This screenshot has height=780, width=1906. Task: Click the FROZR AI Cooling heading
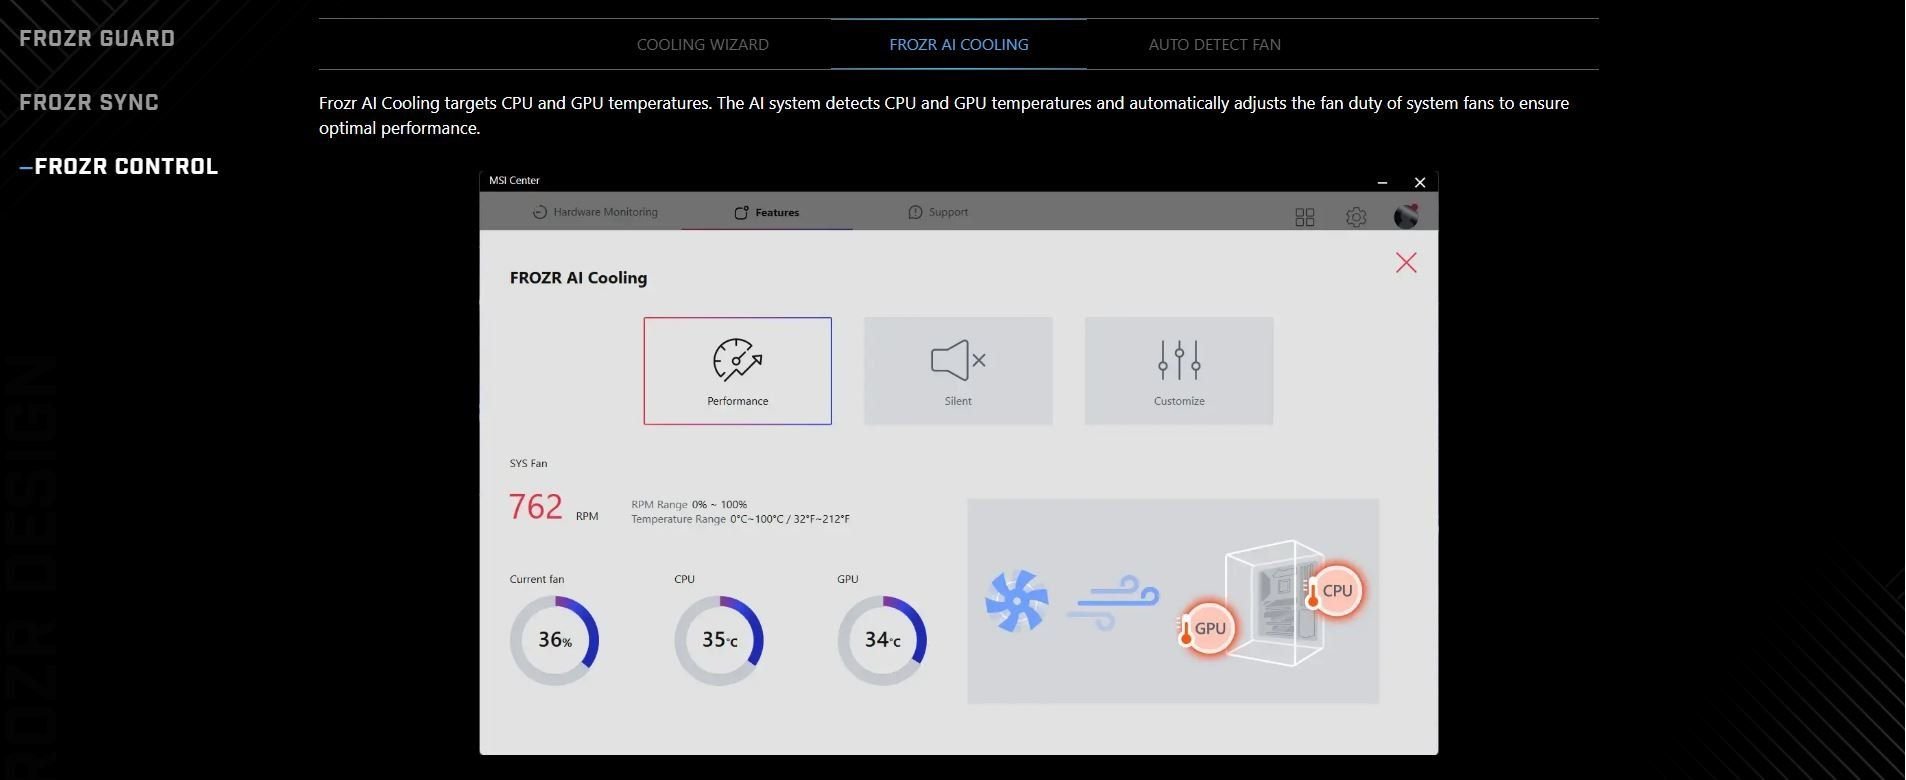(x=578, y=277)
